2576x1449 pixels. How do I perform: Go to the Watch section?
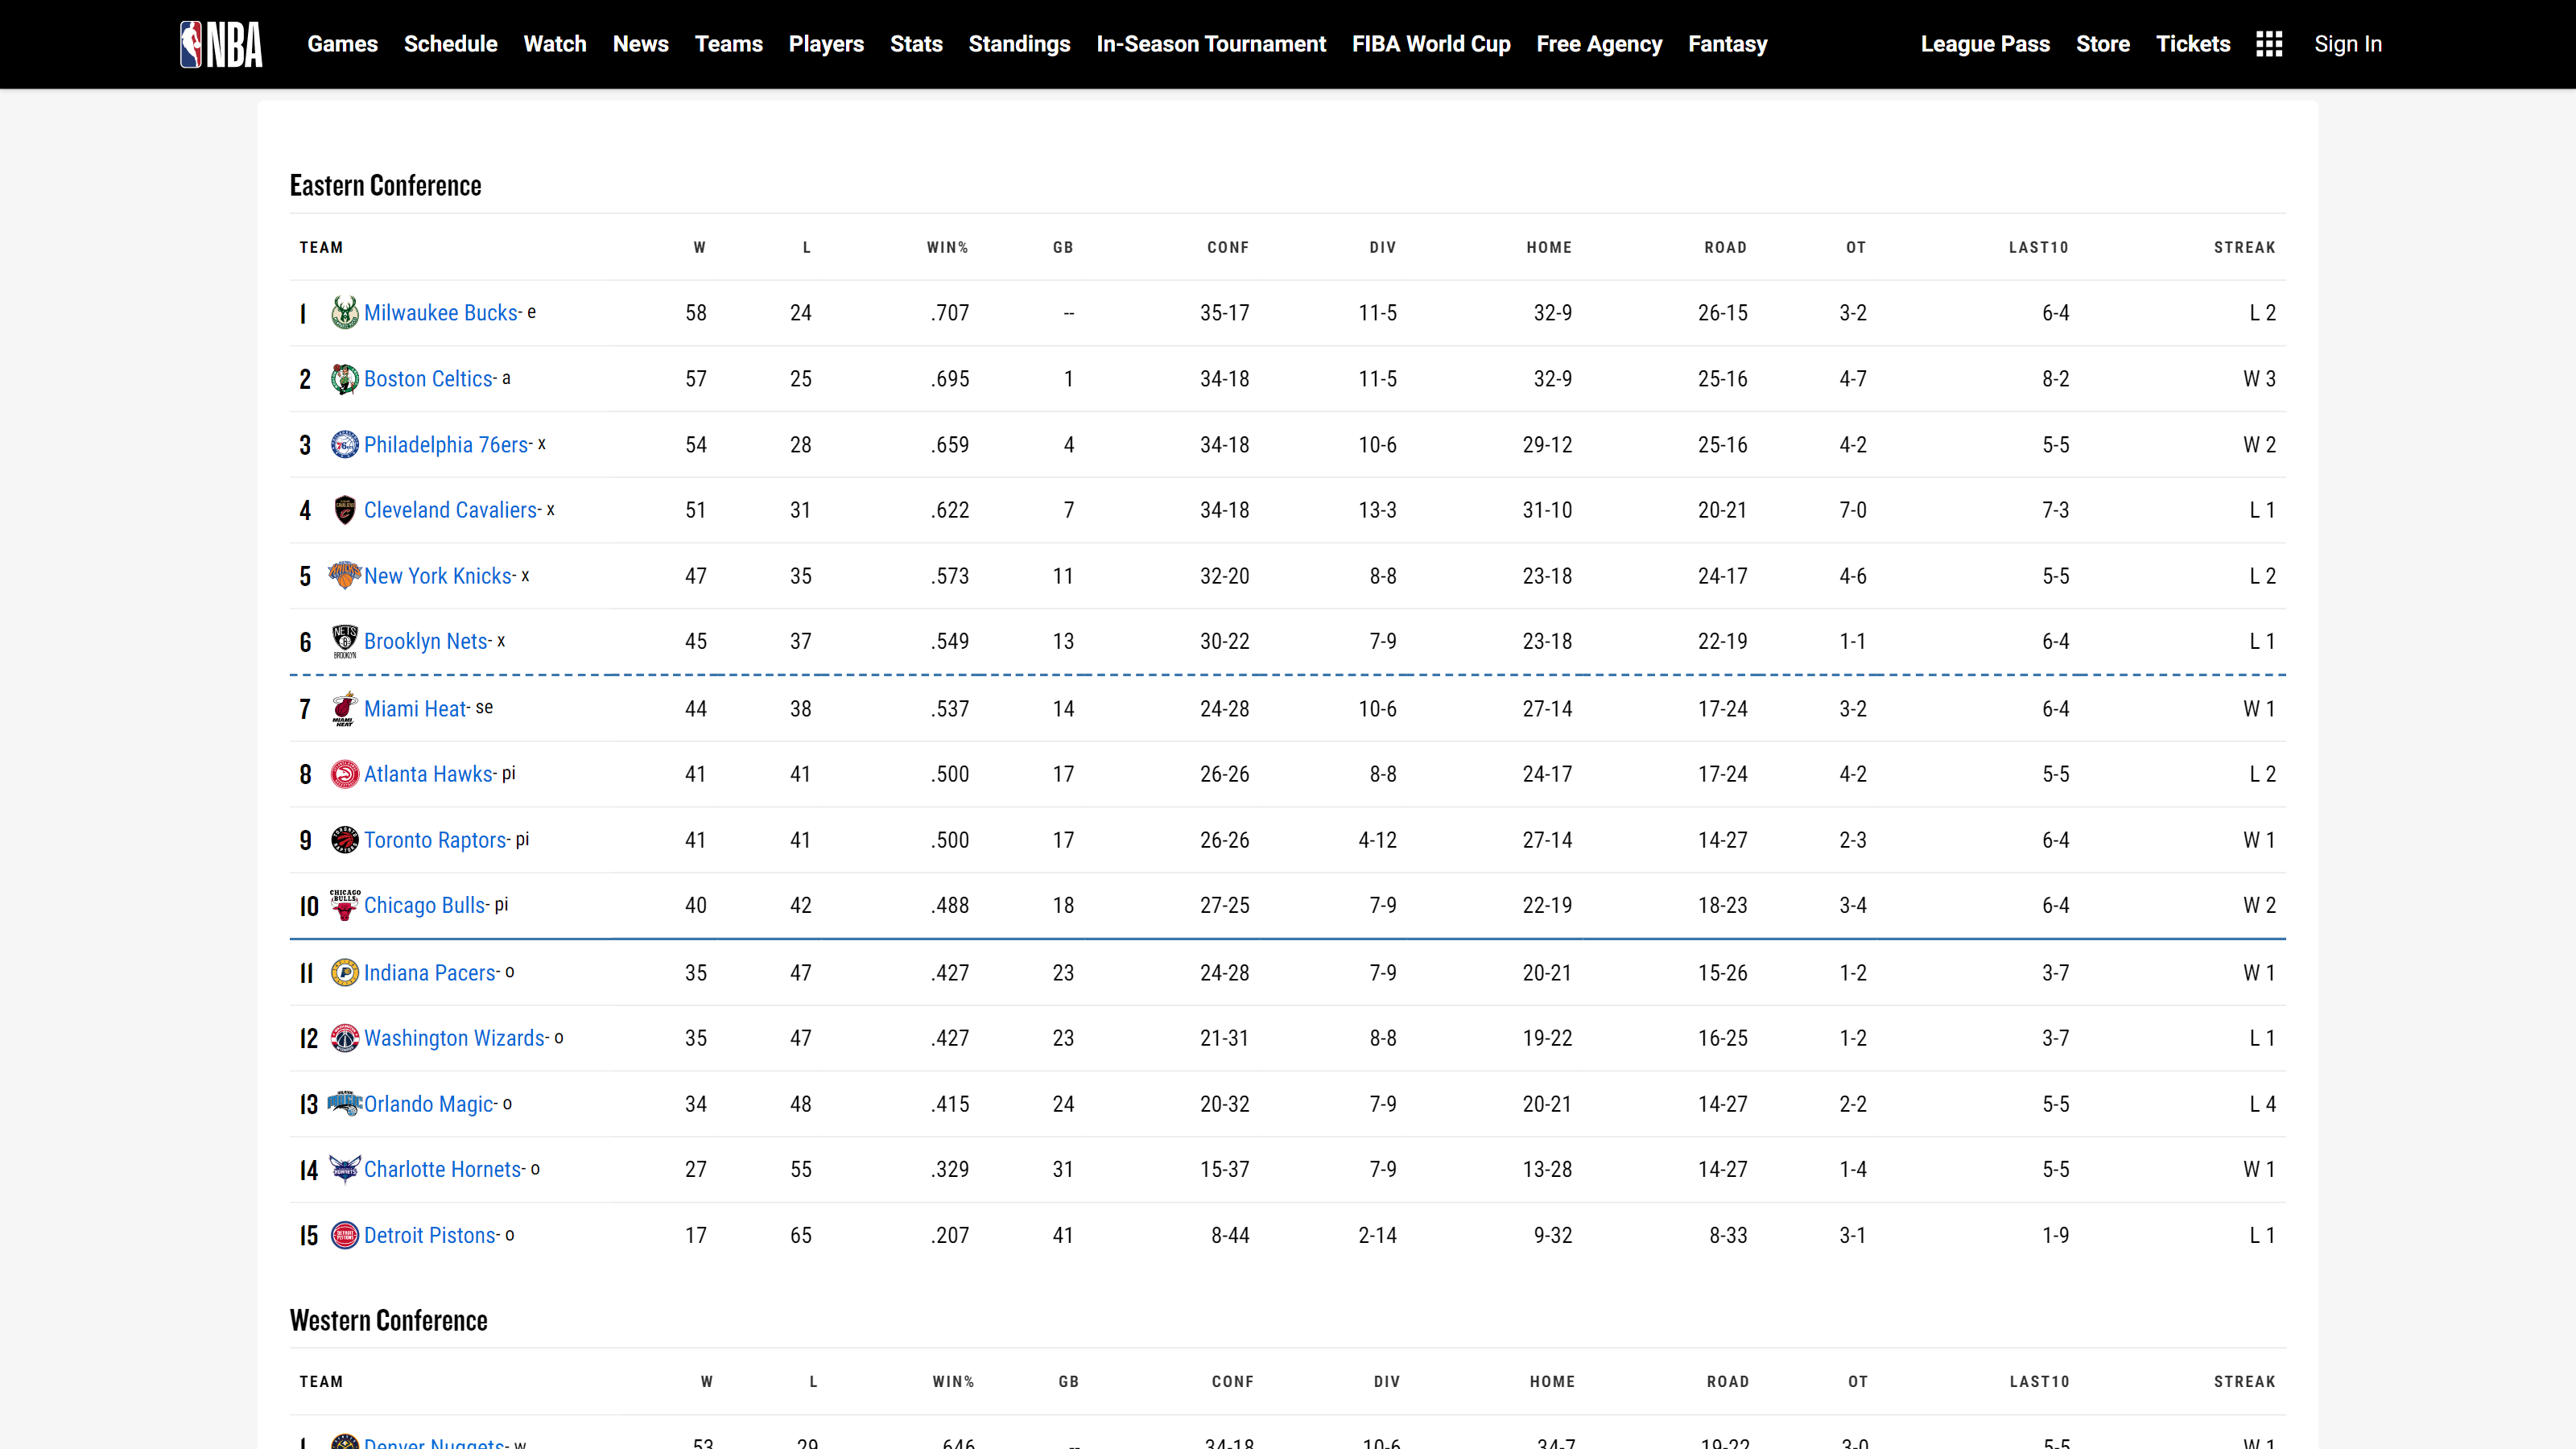[555, 44]
